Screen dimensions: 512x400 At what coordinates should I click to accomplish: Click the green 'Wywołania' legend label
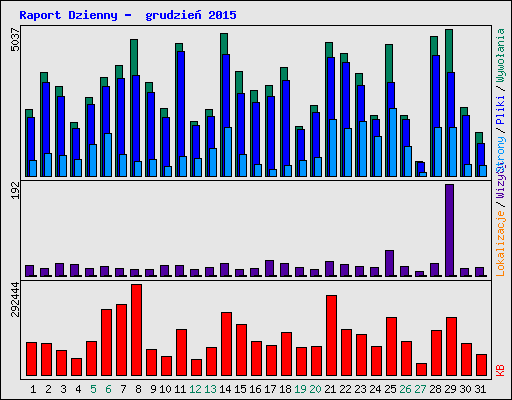501,55
